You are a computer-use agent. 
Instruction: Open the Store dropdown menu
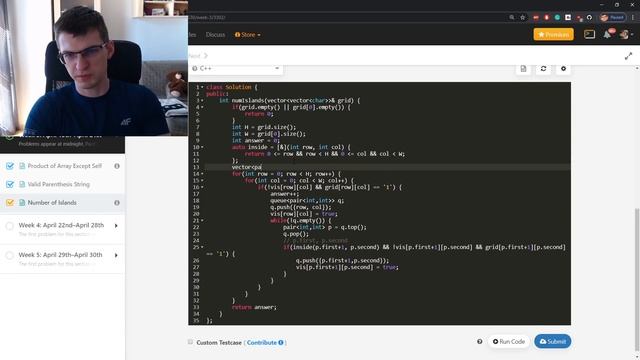(x=248, y=35)
